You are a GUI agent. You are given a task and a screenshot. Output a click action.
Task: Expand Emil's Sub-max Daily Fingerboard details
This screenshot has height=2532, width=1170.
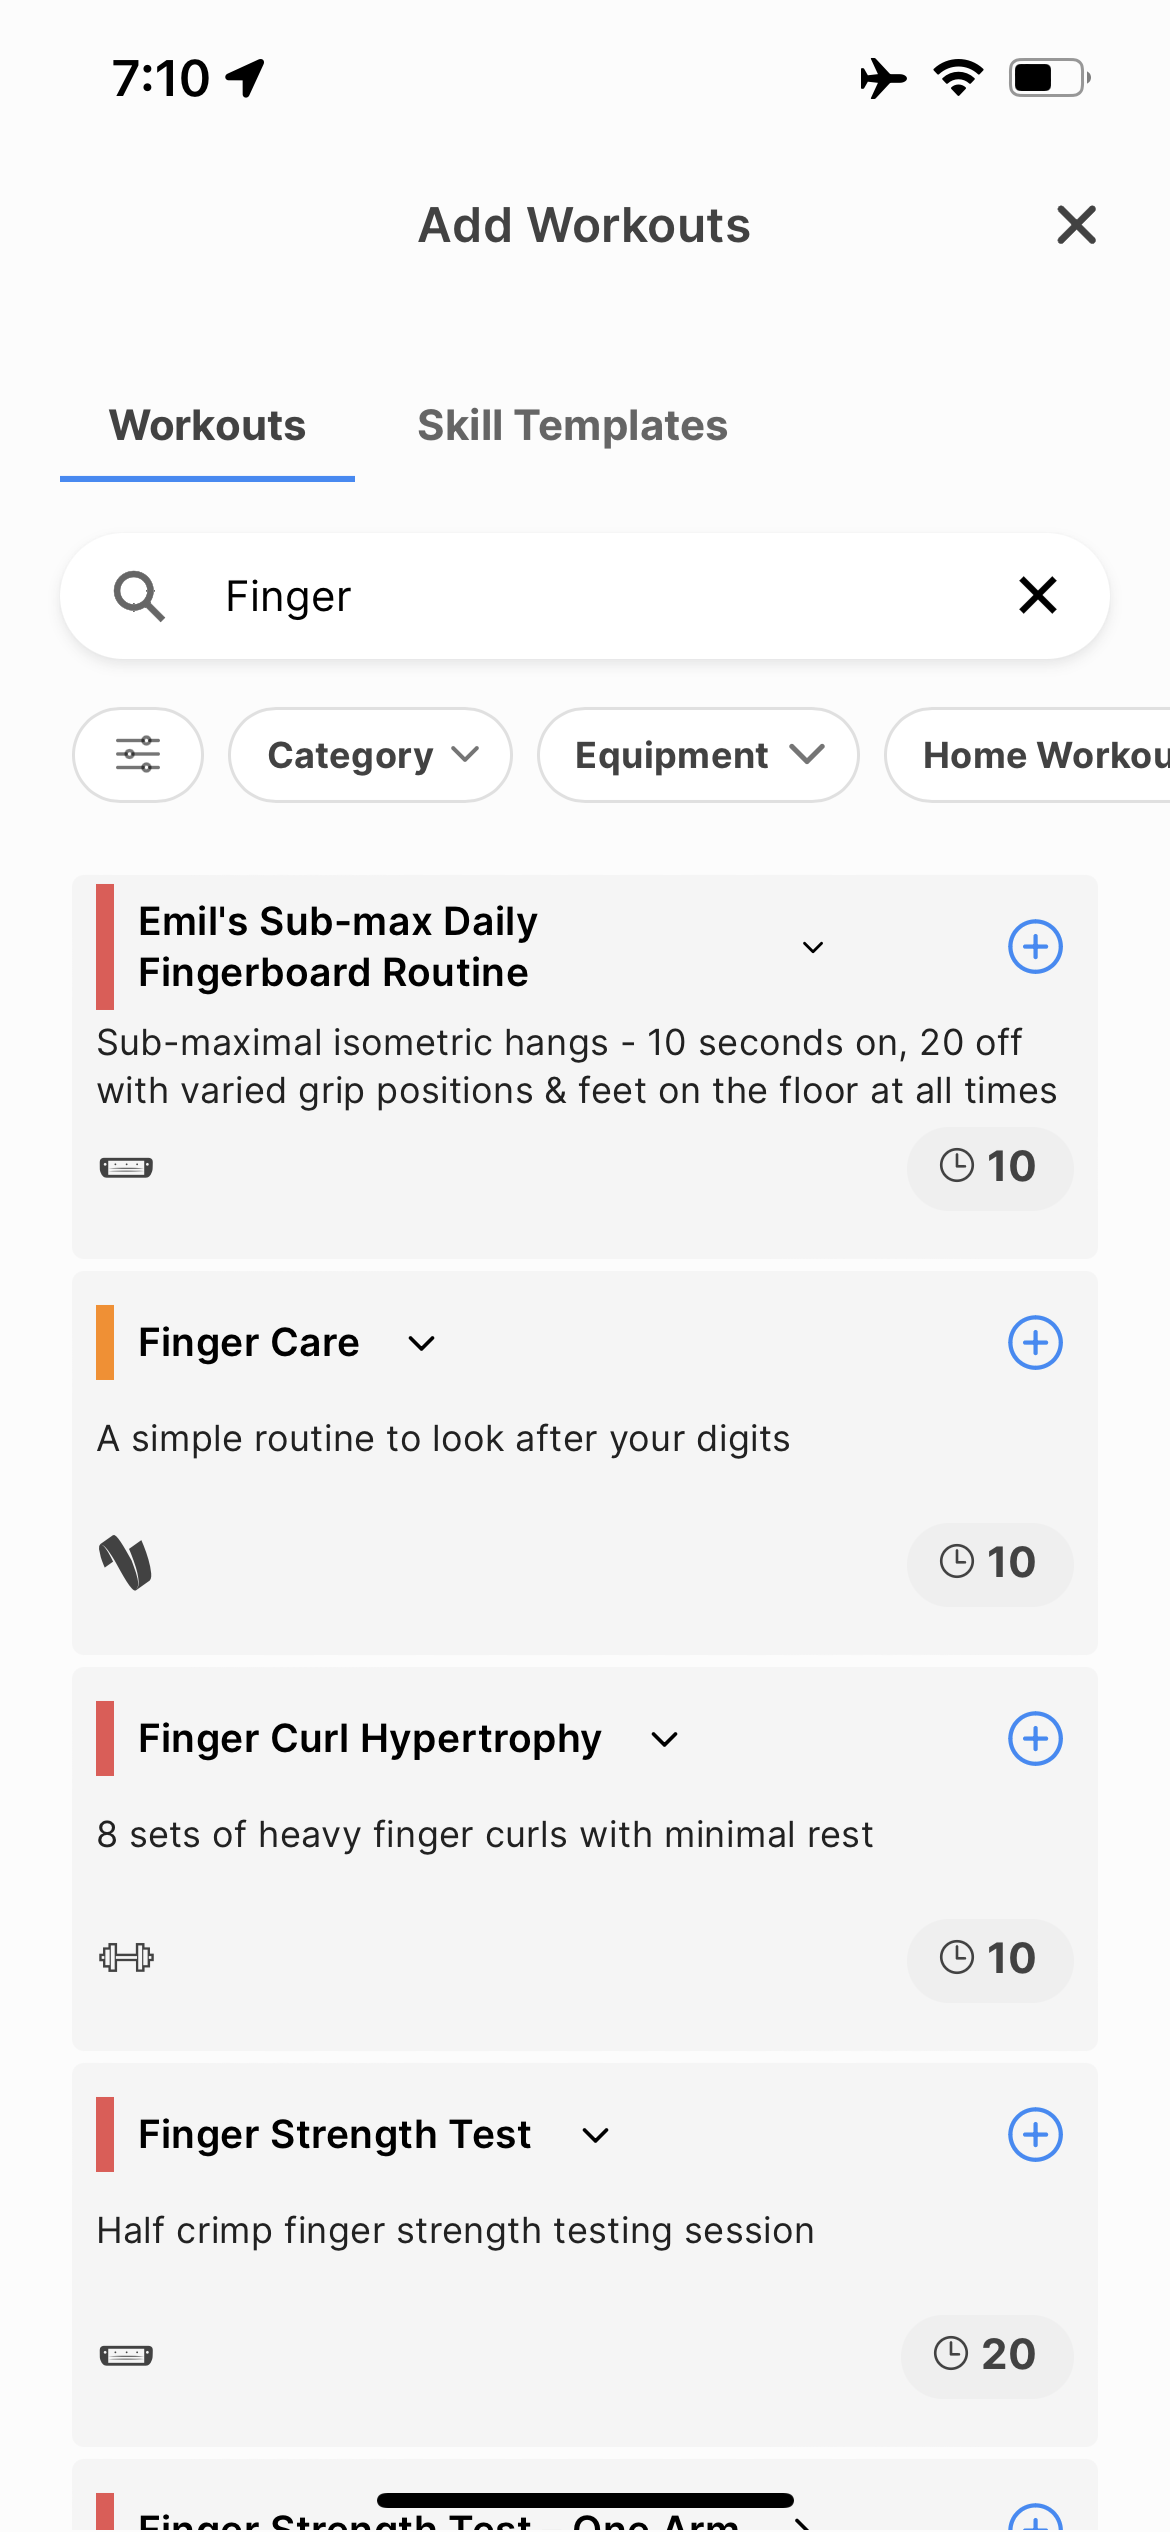pyautogui.click(x=813, y=947)
